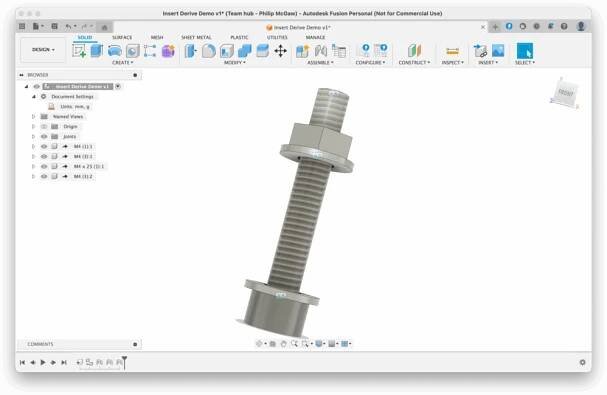Select the Press Pull tool
This screenshot has height=395, width=607.
click(x=190, y=51)
